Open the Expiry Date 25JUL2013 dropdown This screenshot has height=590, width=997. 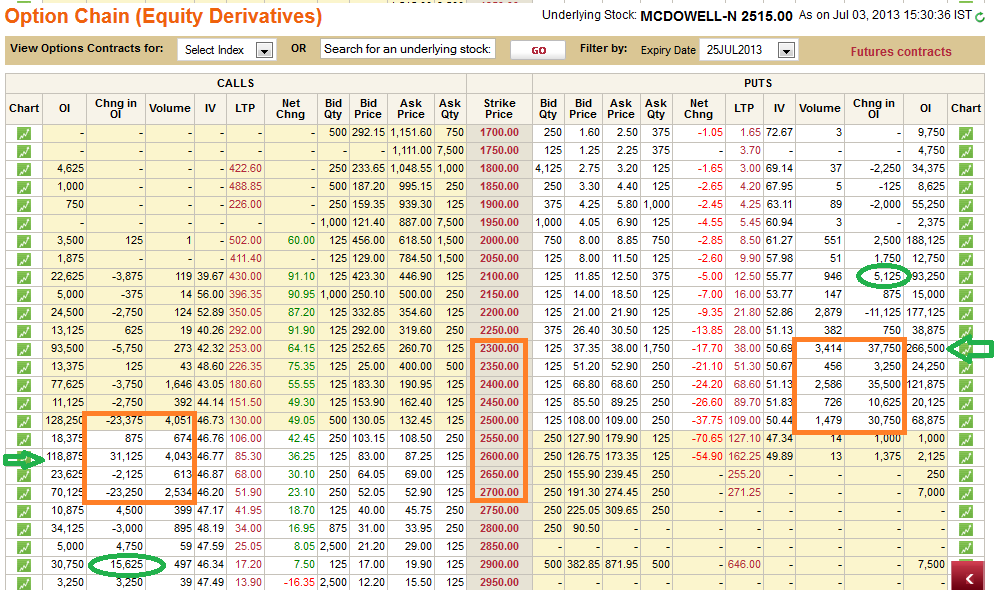pyautogui.click(x=748, y=50)
